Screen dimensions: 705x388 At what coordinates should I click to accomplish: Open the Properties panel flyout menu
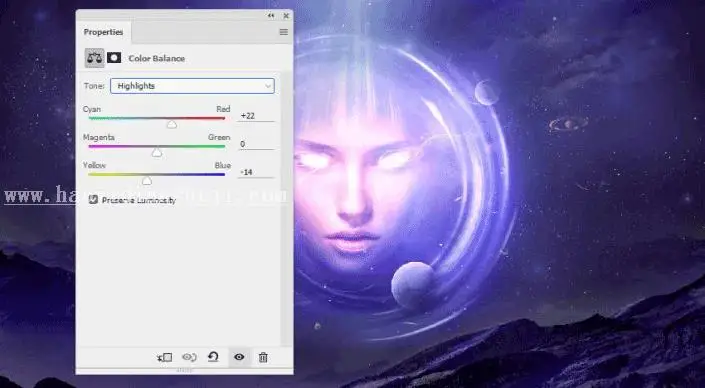click(283, 32)
